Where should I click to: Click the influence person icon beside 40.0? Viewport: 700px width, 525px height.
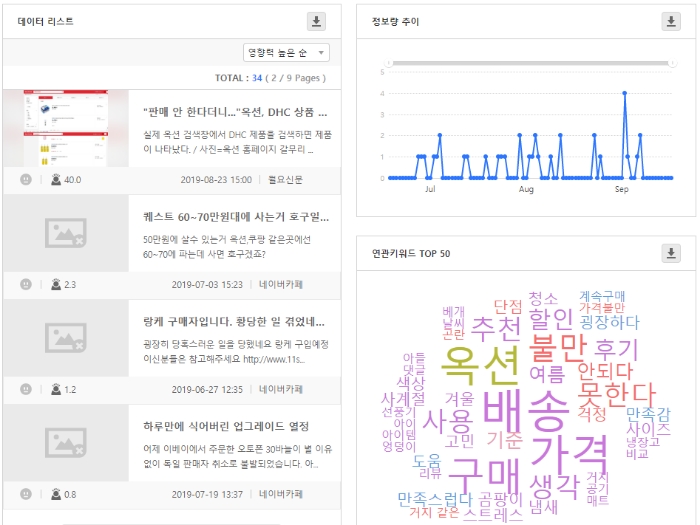click(56, 180)
